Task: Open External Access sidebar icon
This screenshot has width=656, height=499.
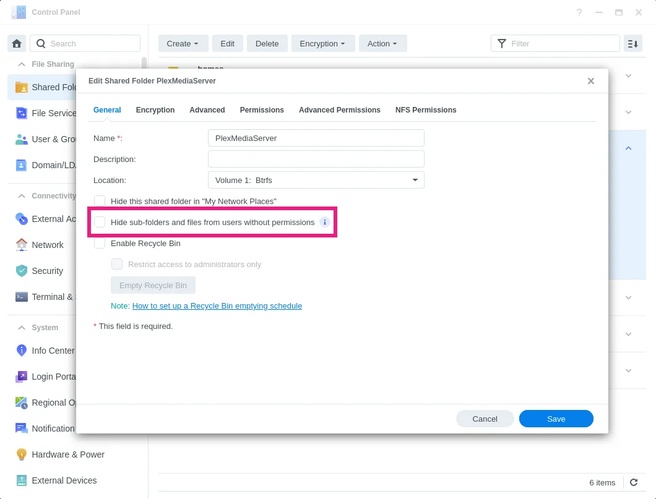Action: pyautogui.click(x=21, y=219)
